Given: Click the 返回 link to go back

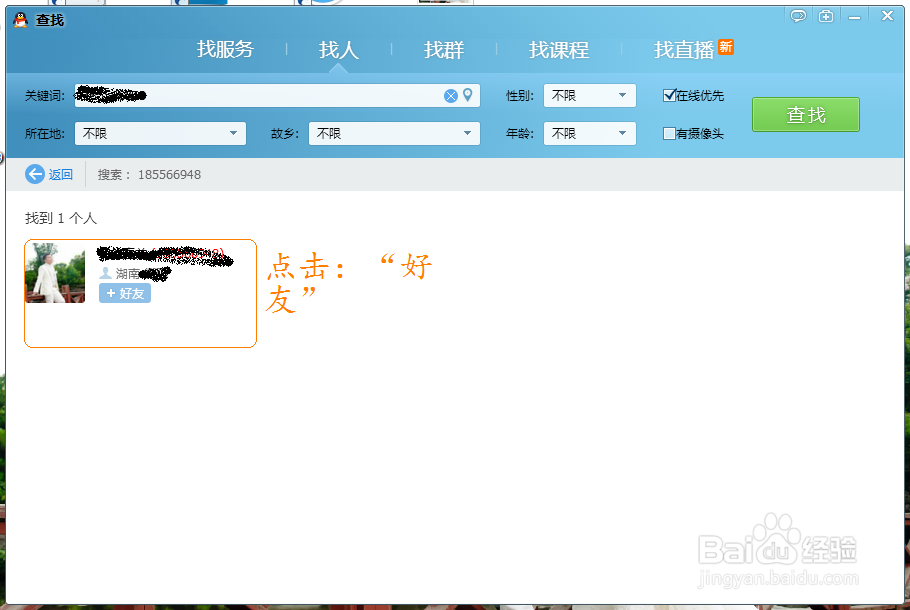Looking at the screenshot, I should pos(58,173).
